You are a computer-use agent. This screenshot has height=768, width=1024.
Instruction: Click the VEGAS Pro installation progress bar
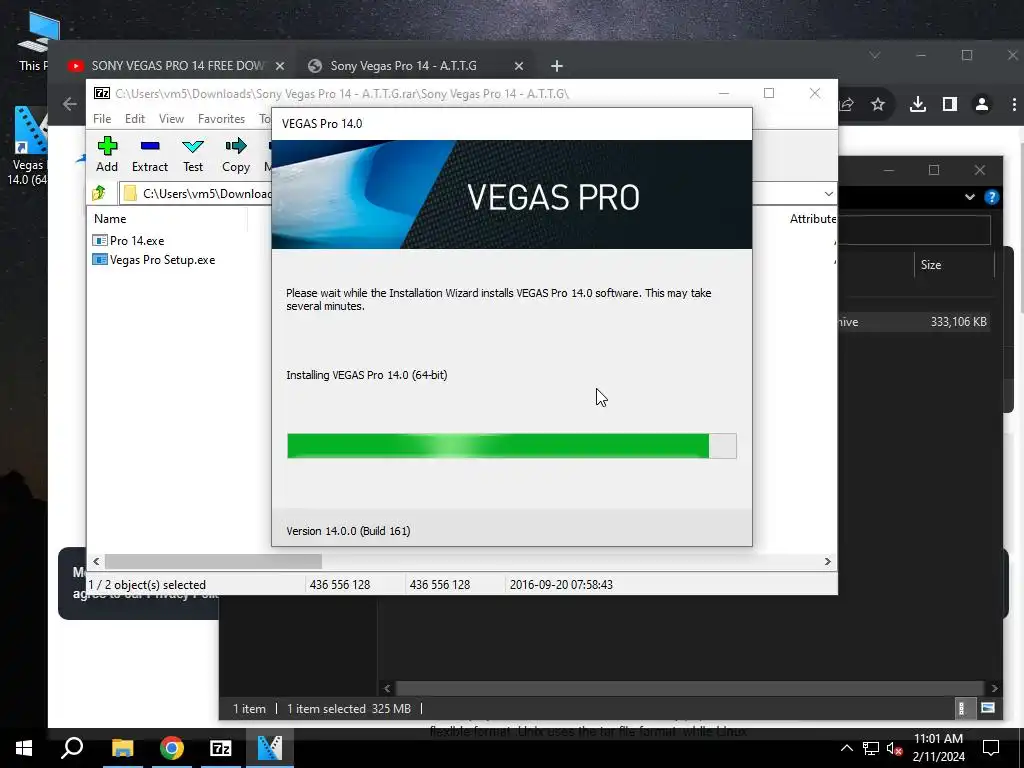[511, 446]
